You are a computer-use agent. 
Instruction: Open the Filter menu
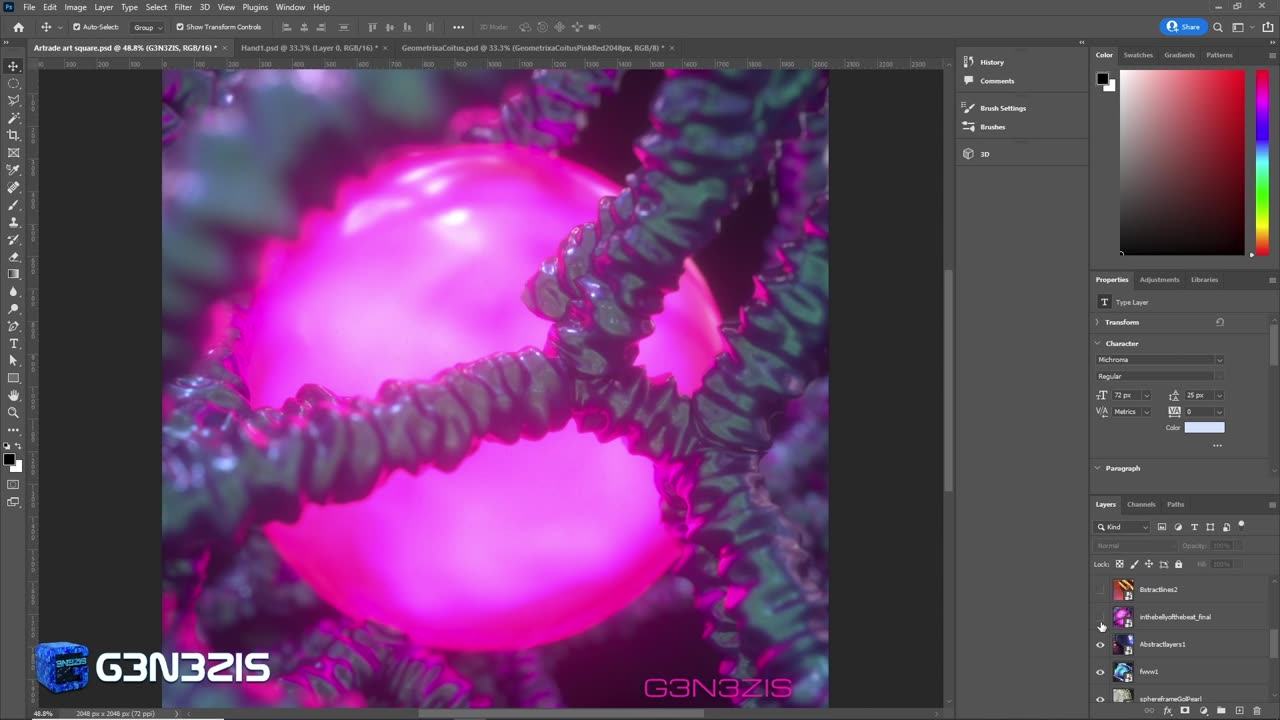click(183, 7)
